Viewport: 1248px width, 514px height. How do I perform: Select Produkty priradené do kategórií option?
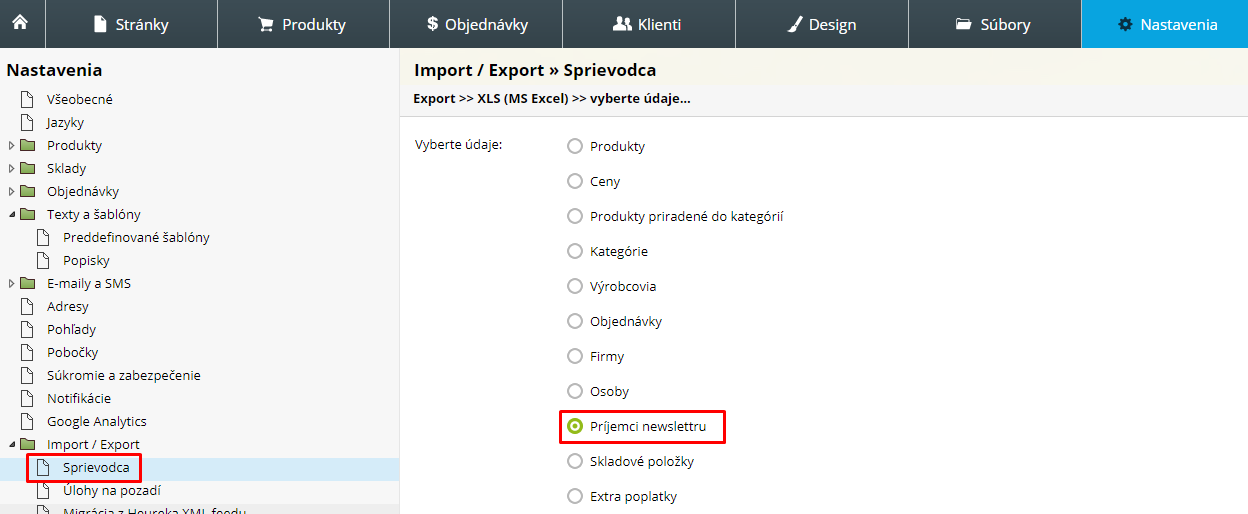[575, 216]
